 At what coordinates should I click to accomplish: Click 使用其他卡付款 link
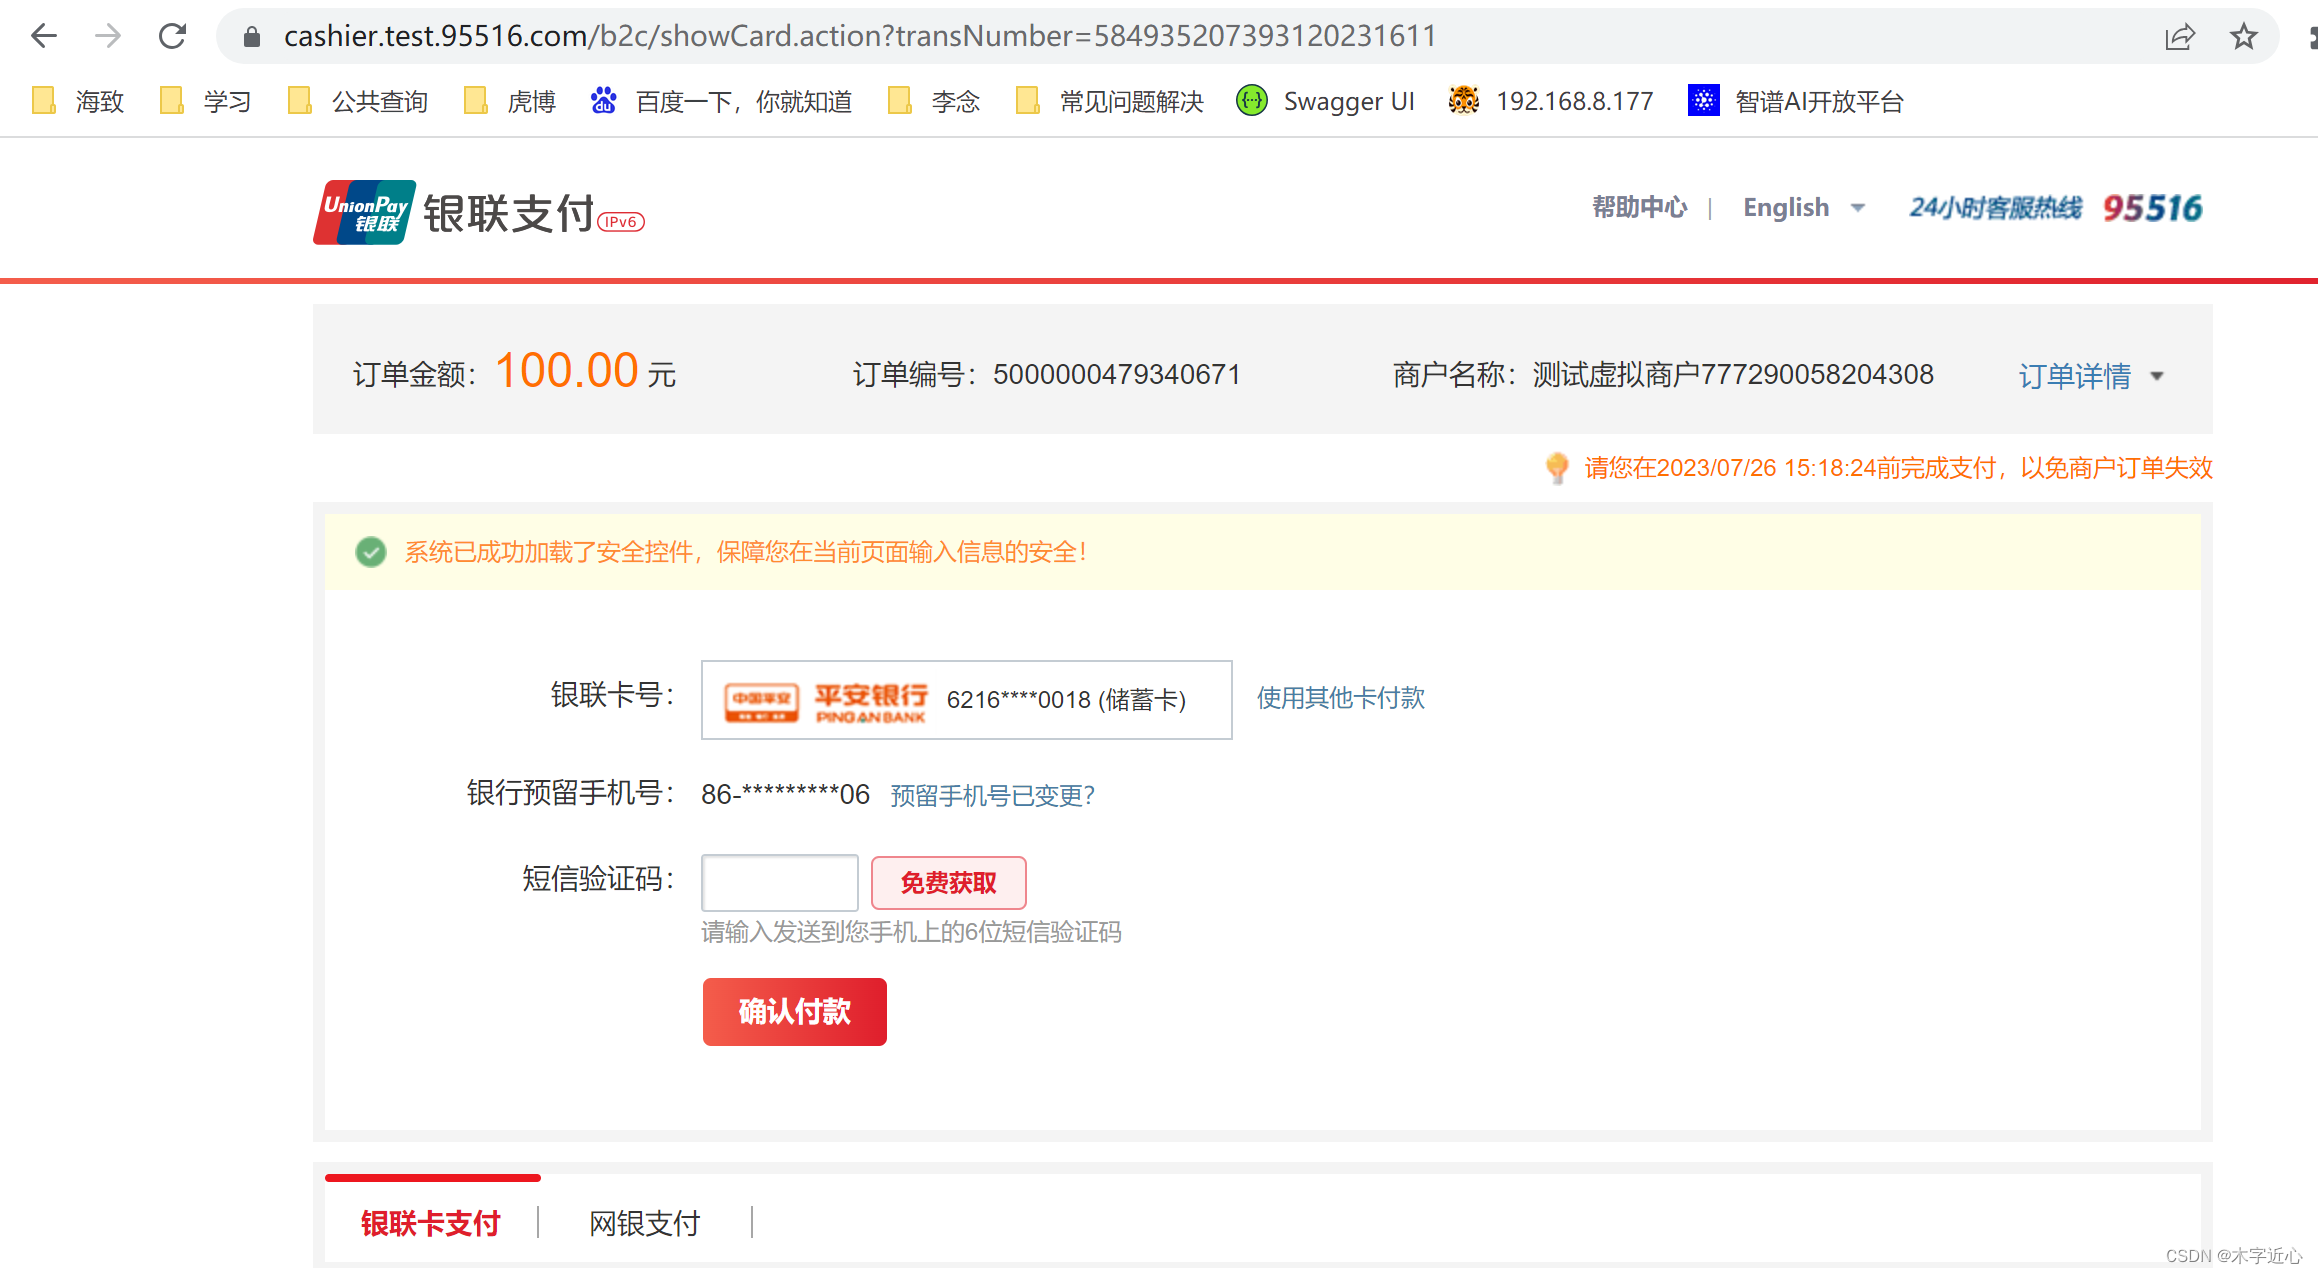1340,698
